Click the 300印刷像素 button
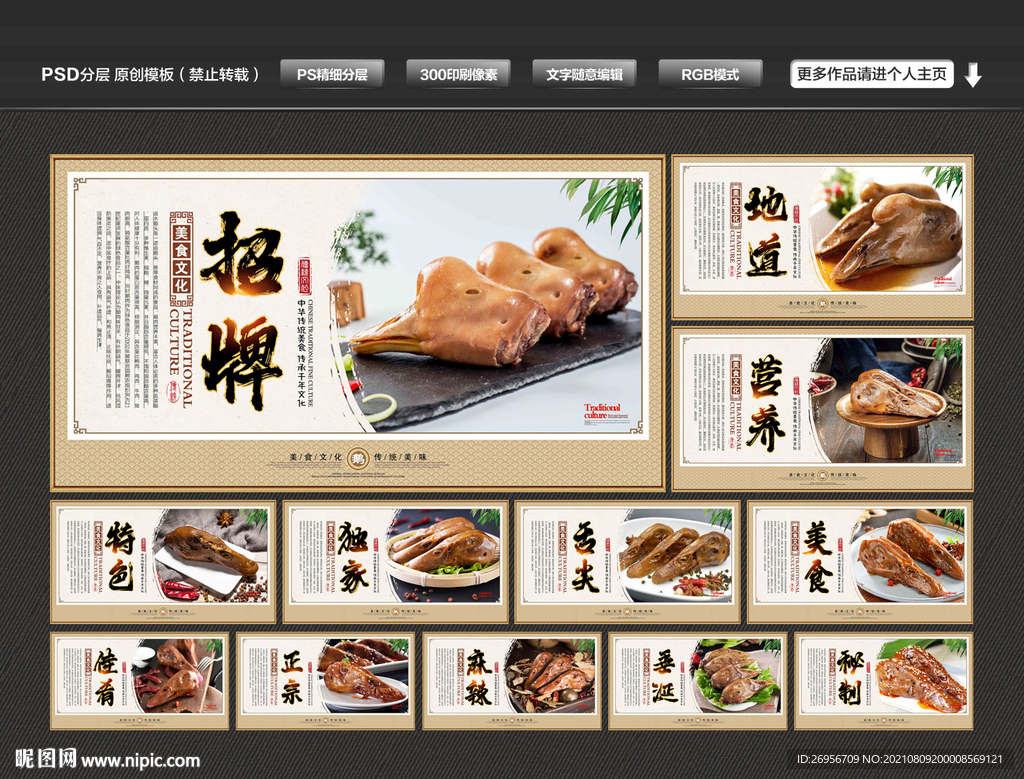 pos(458,74)
